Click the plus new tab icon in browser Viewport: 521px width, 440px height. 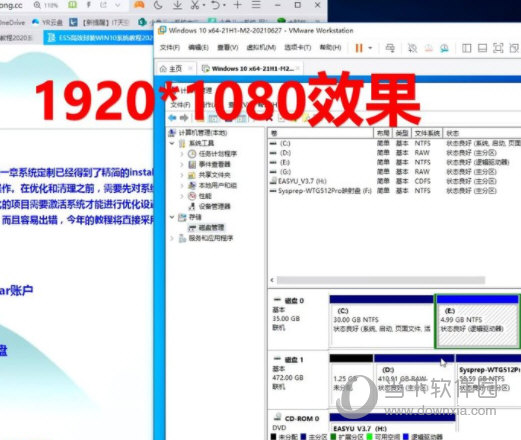click(237, 5)
